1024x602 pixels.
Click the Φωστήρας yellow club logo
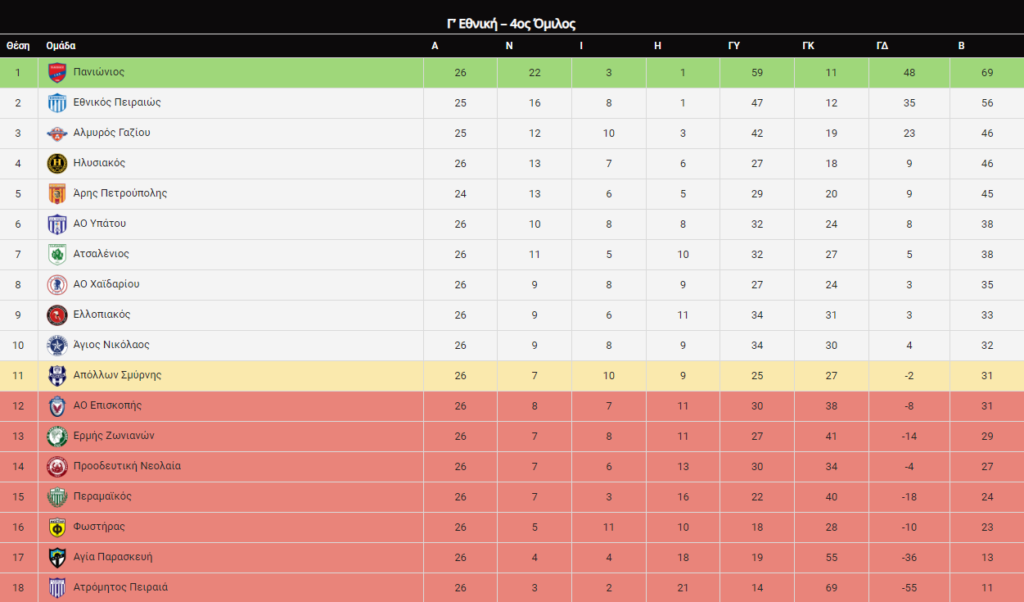tap(57, 527)
